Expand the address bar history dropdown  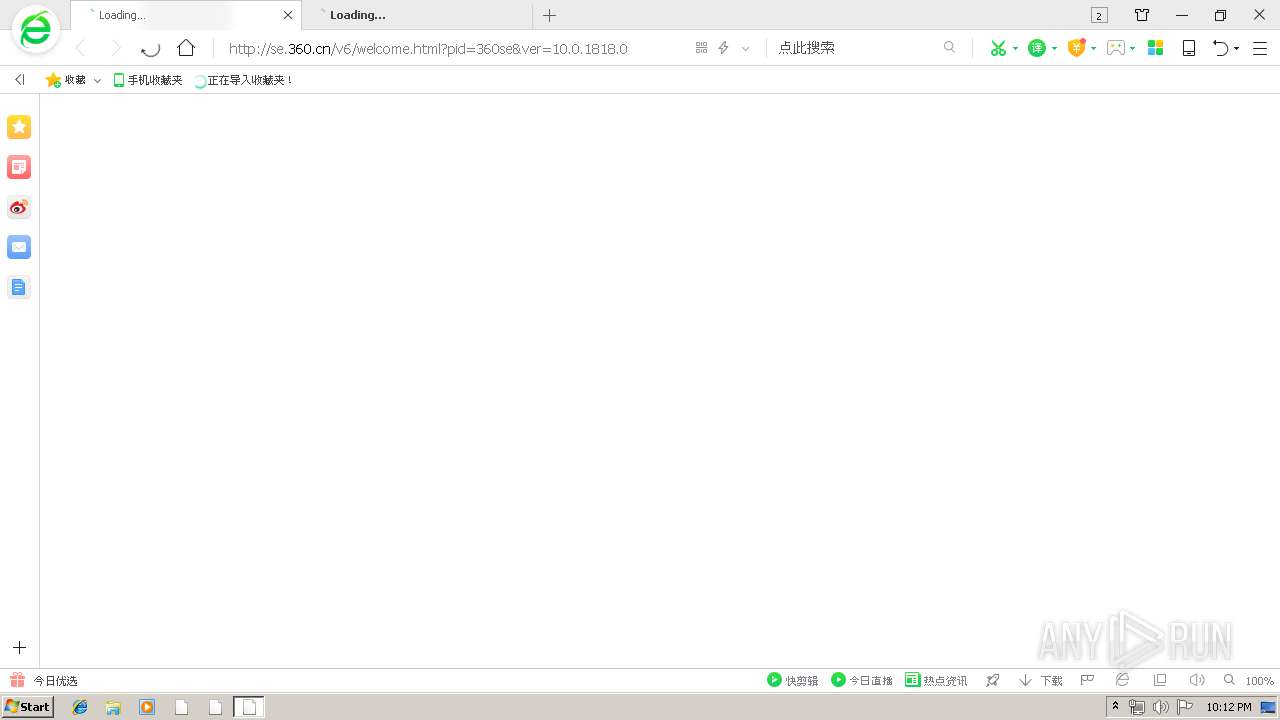click(745, 48)
